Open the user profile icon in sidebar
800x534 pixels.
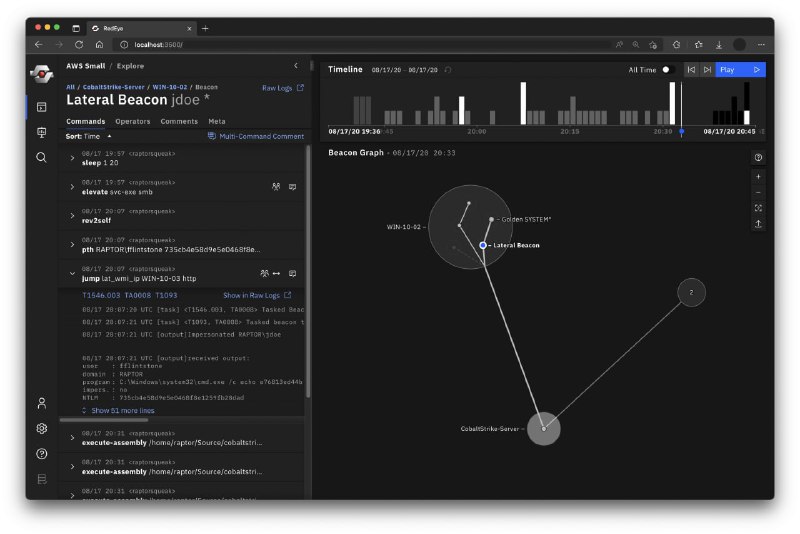[41, 403]
